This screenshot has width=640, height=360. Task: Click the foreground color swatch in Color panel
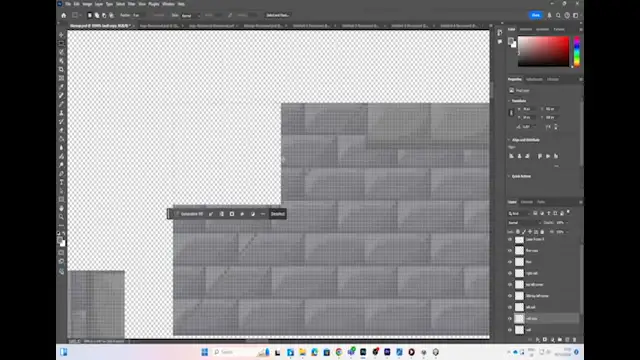click(511, 41)
